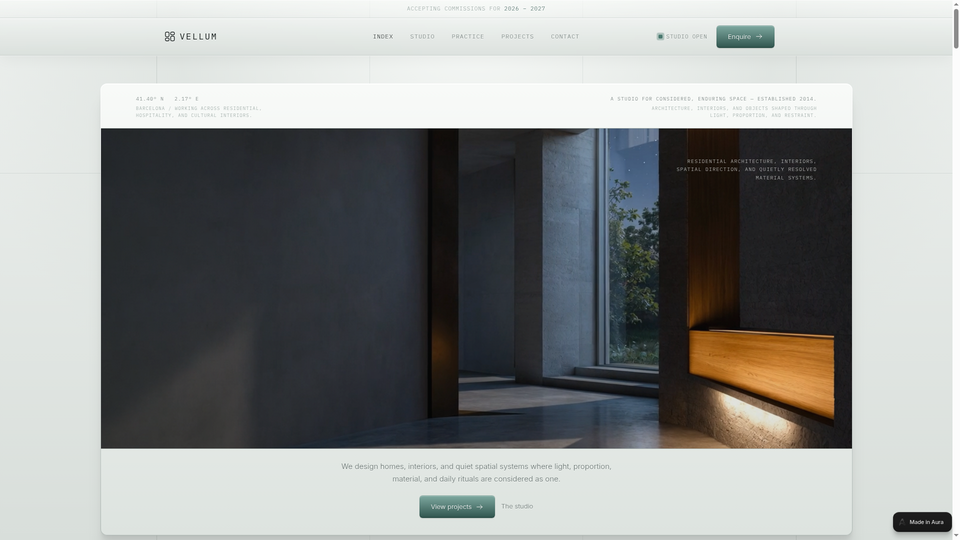Image resolution: width=960 pixels, height=540 pixels.
Task: Open the Index nav item
Action: (x=383, y=37)
